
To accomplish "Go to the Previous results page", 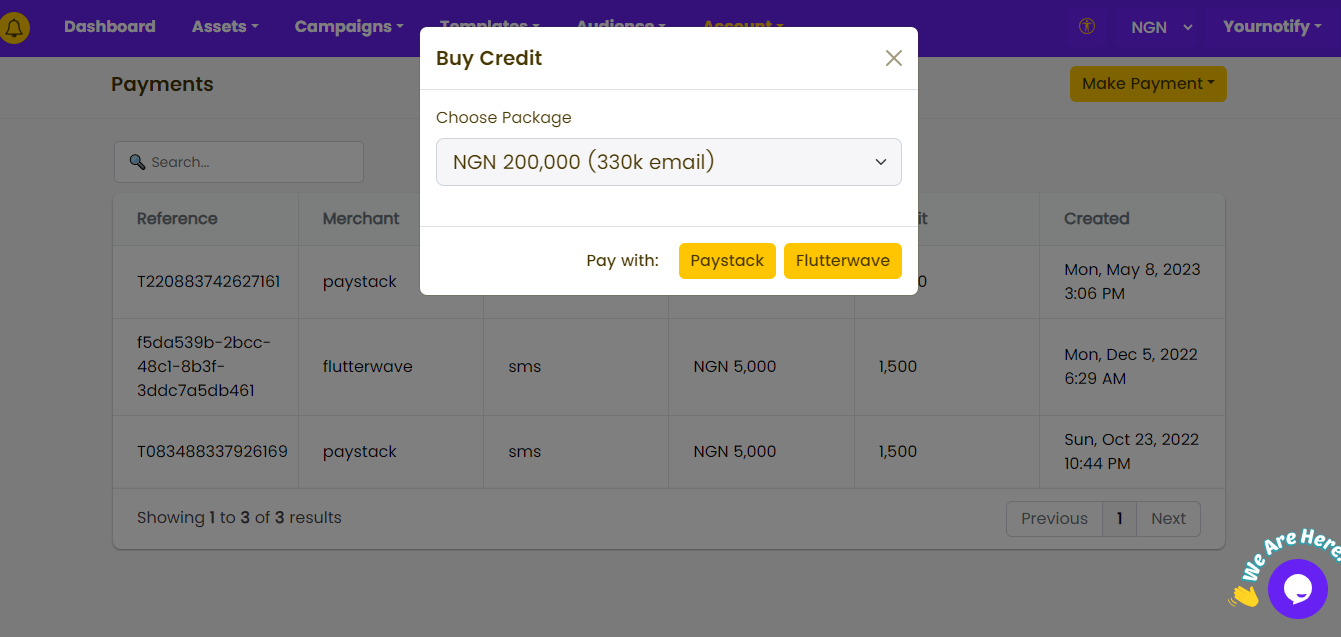I will pyautogui.click(x=1054, y=518).
